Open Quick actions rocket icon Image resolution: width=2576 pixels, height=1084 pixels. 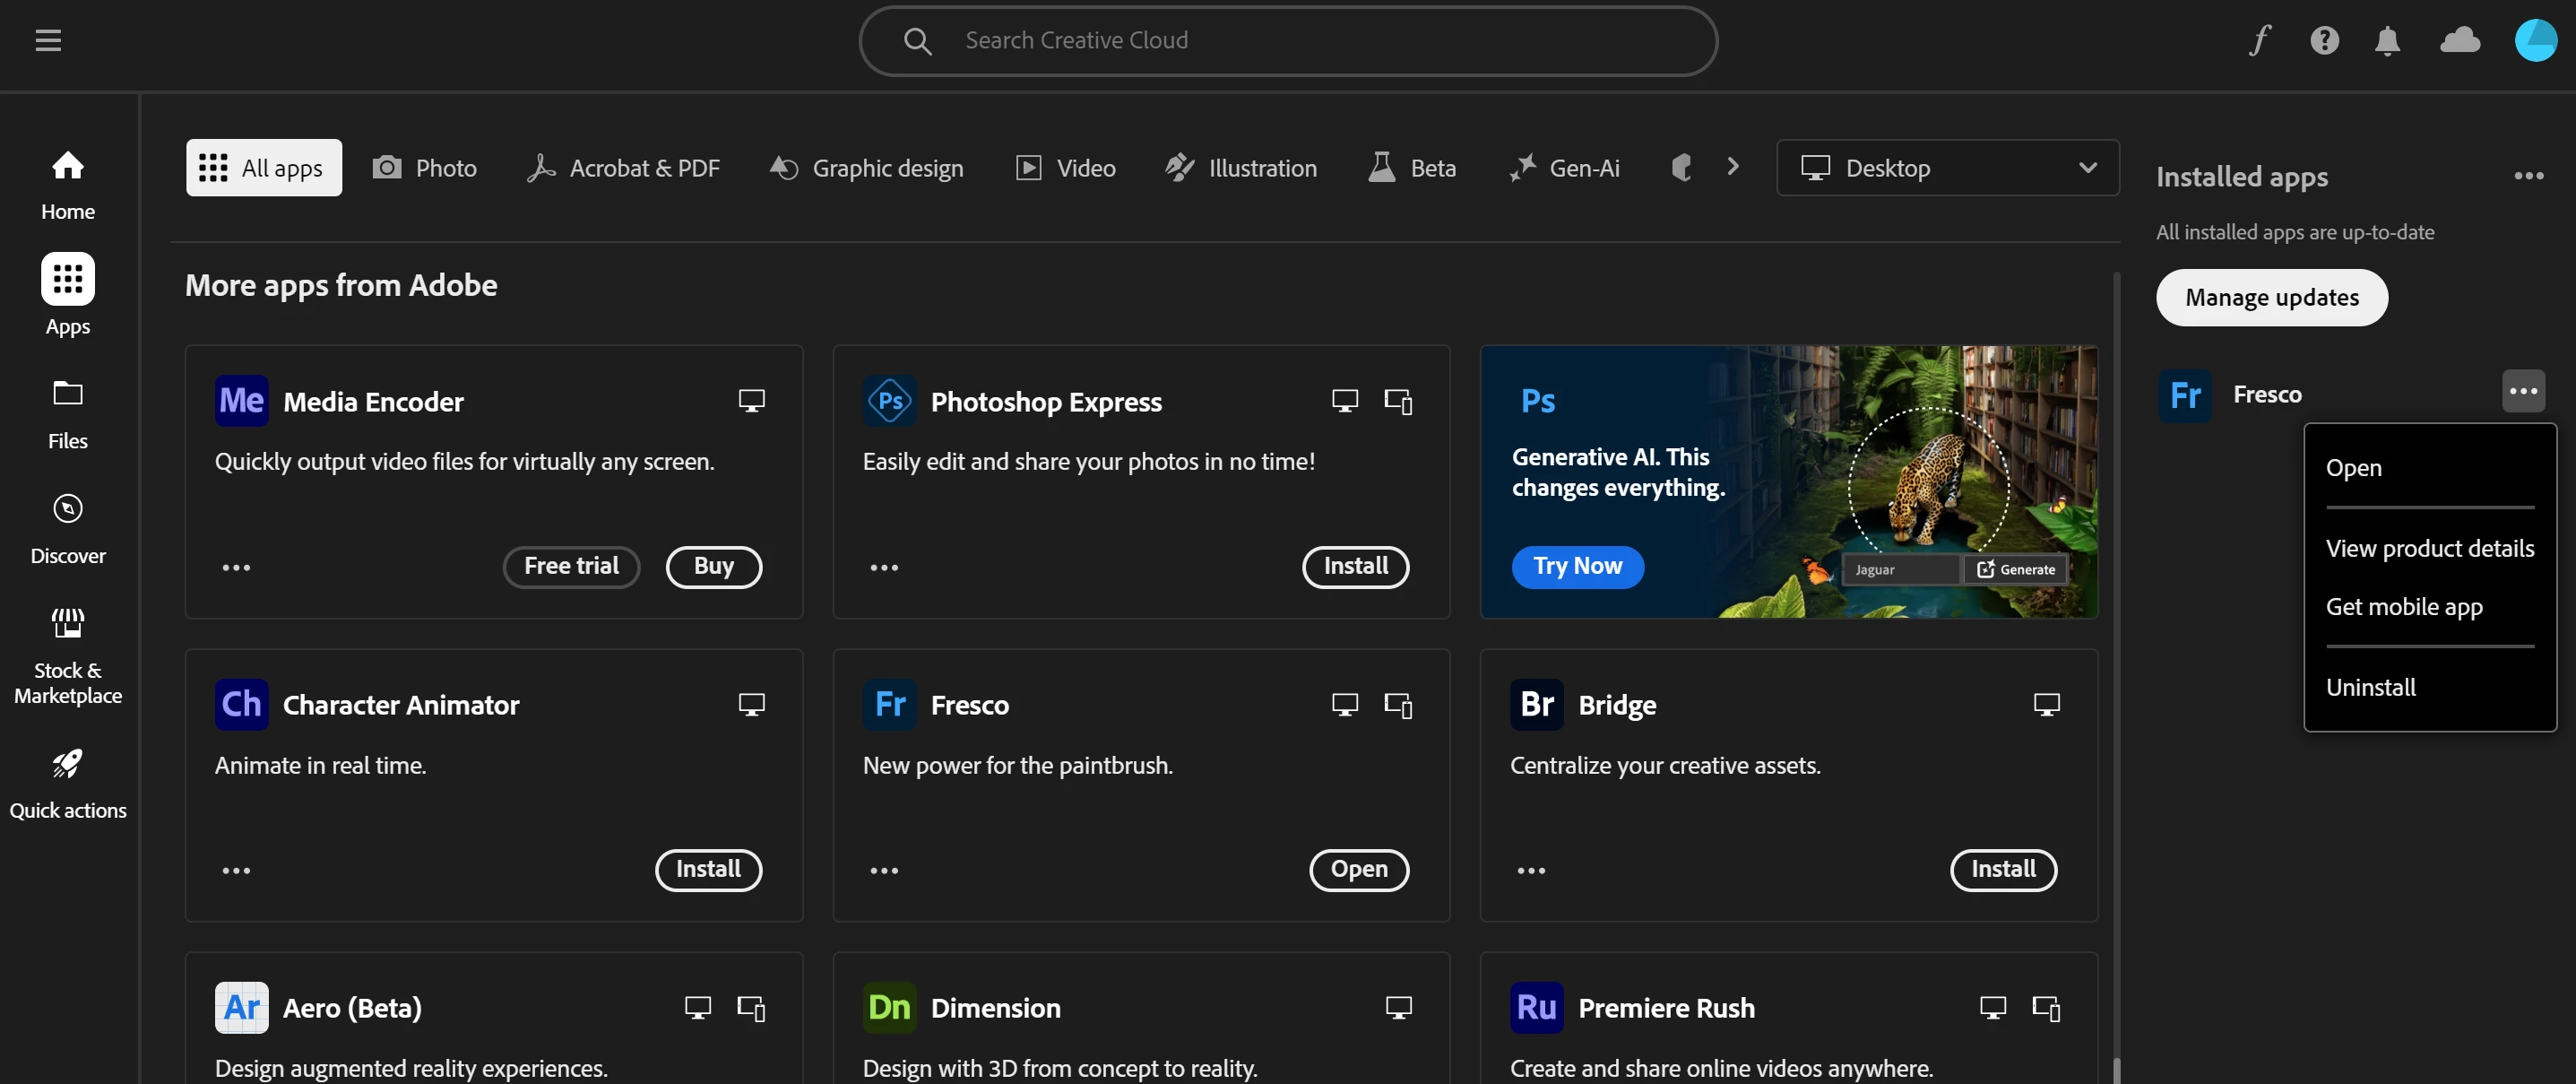click(68, 783)
